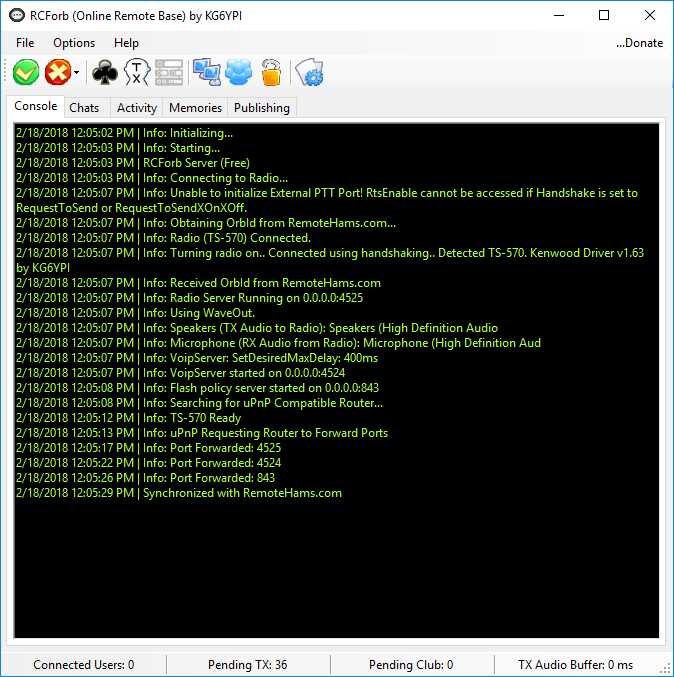Click the TX head icon

(x=136, y=72)
